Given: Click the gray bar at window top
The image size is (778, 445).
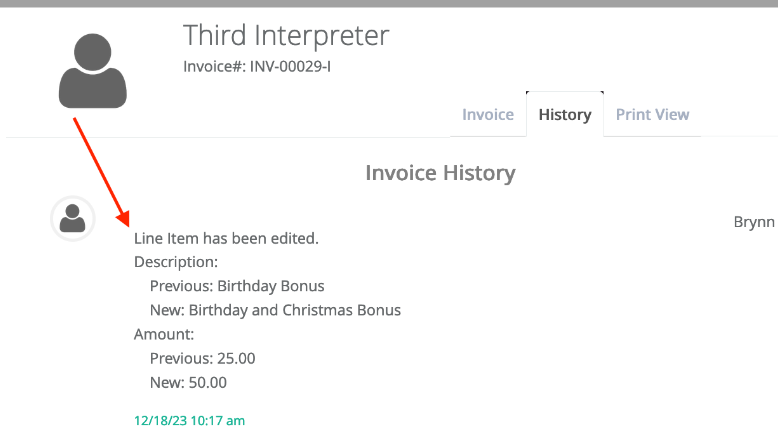Looking at the screenshot, I should click(389, 3).
